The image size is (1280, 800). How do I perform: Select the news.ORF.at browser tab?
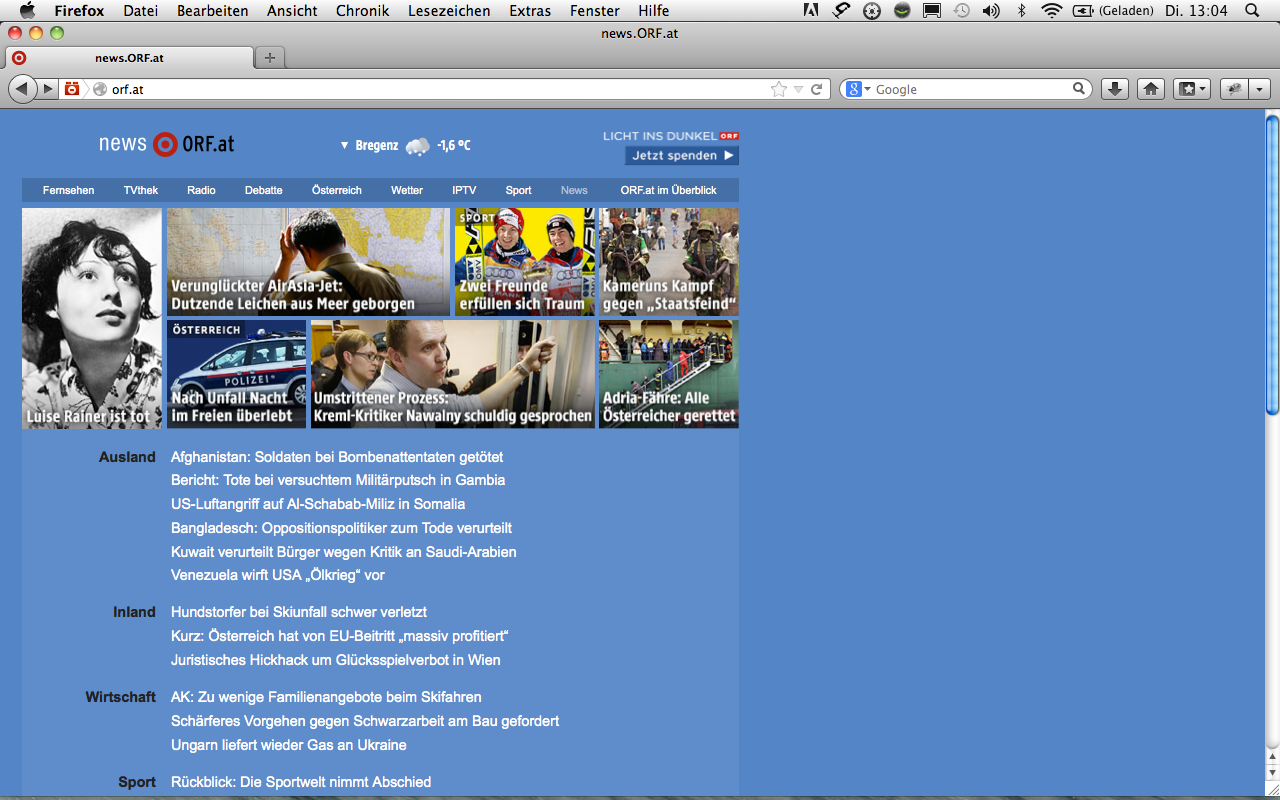129,58
